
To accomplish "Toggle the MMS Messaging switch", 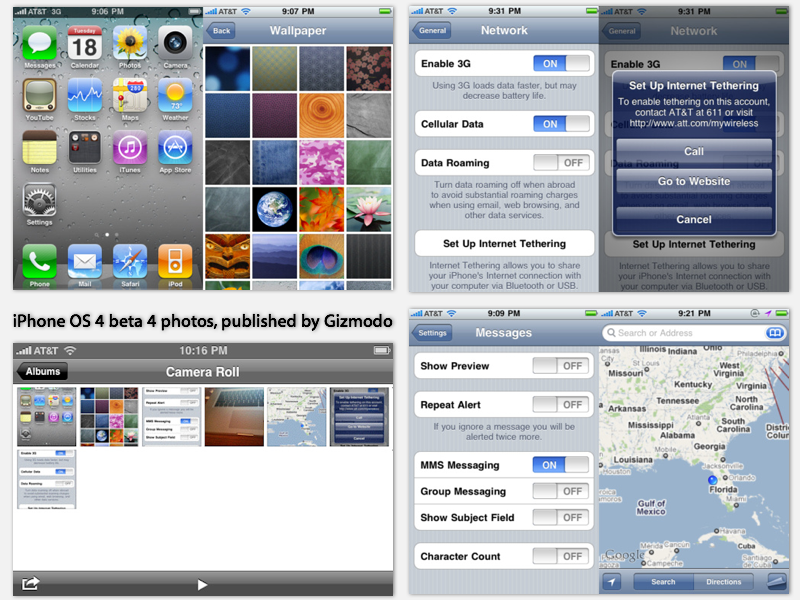I will [x=561, y=465].
